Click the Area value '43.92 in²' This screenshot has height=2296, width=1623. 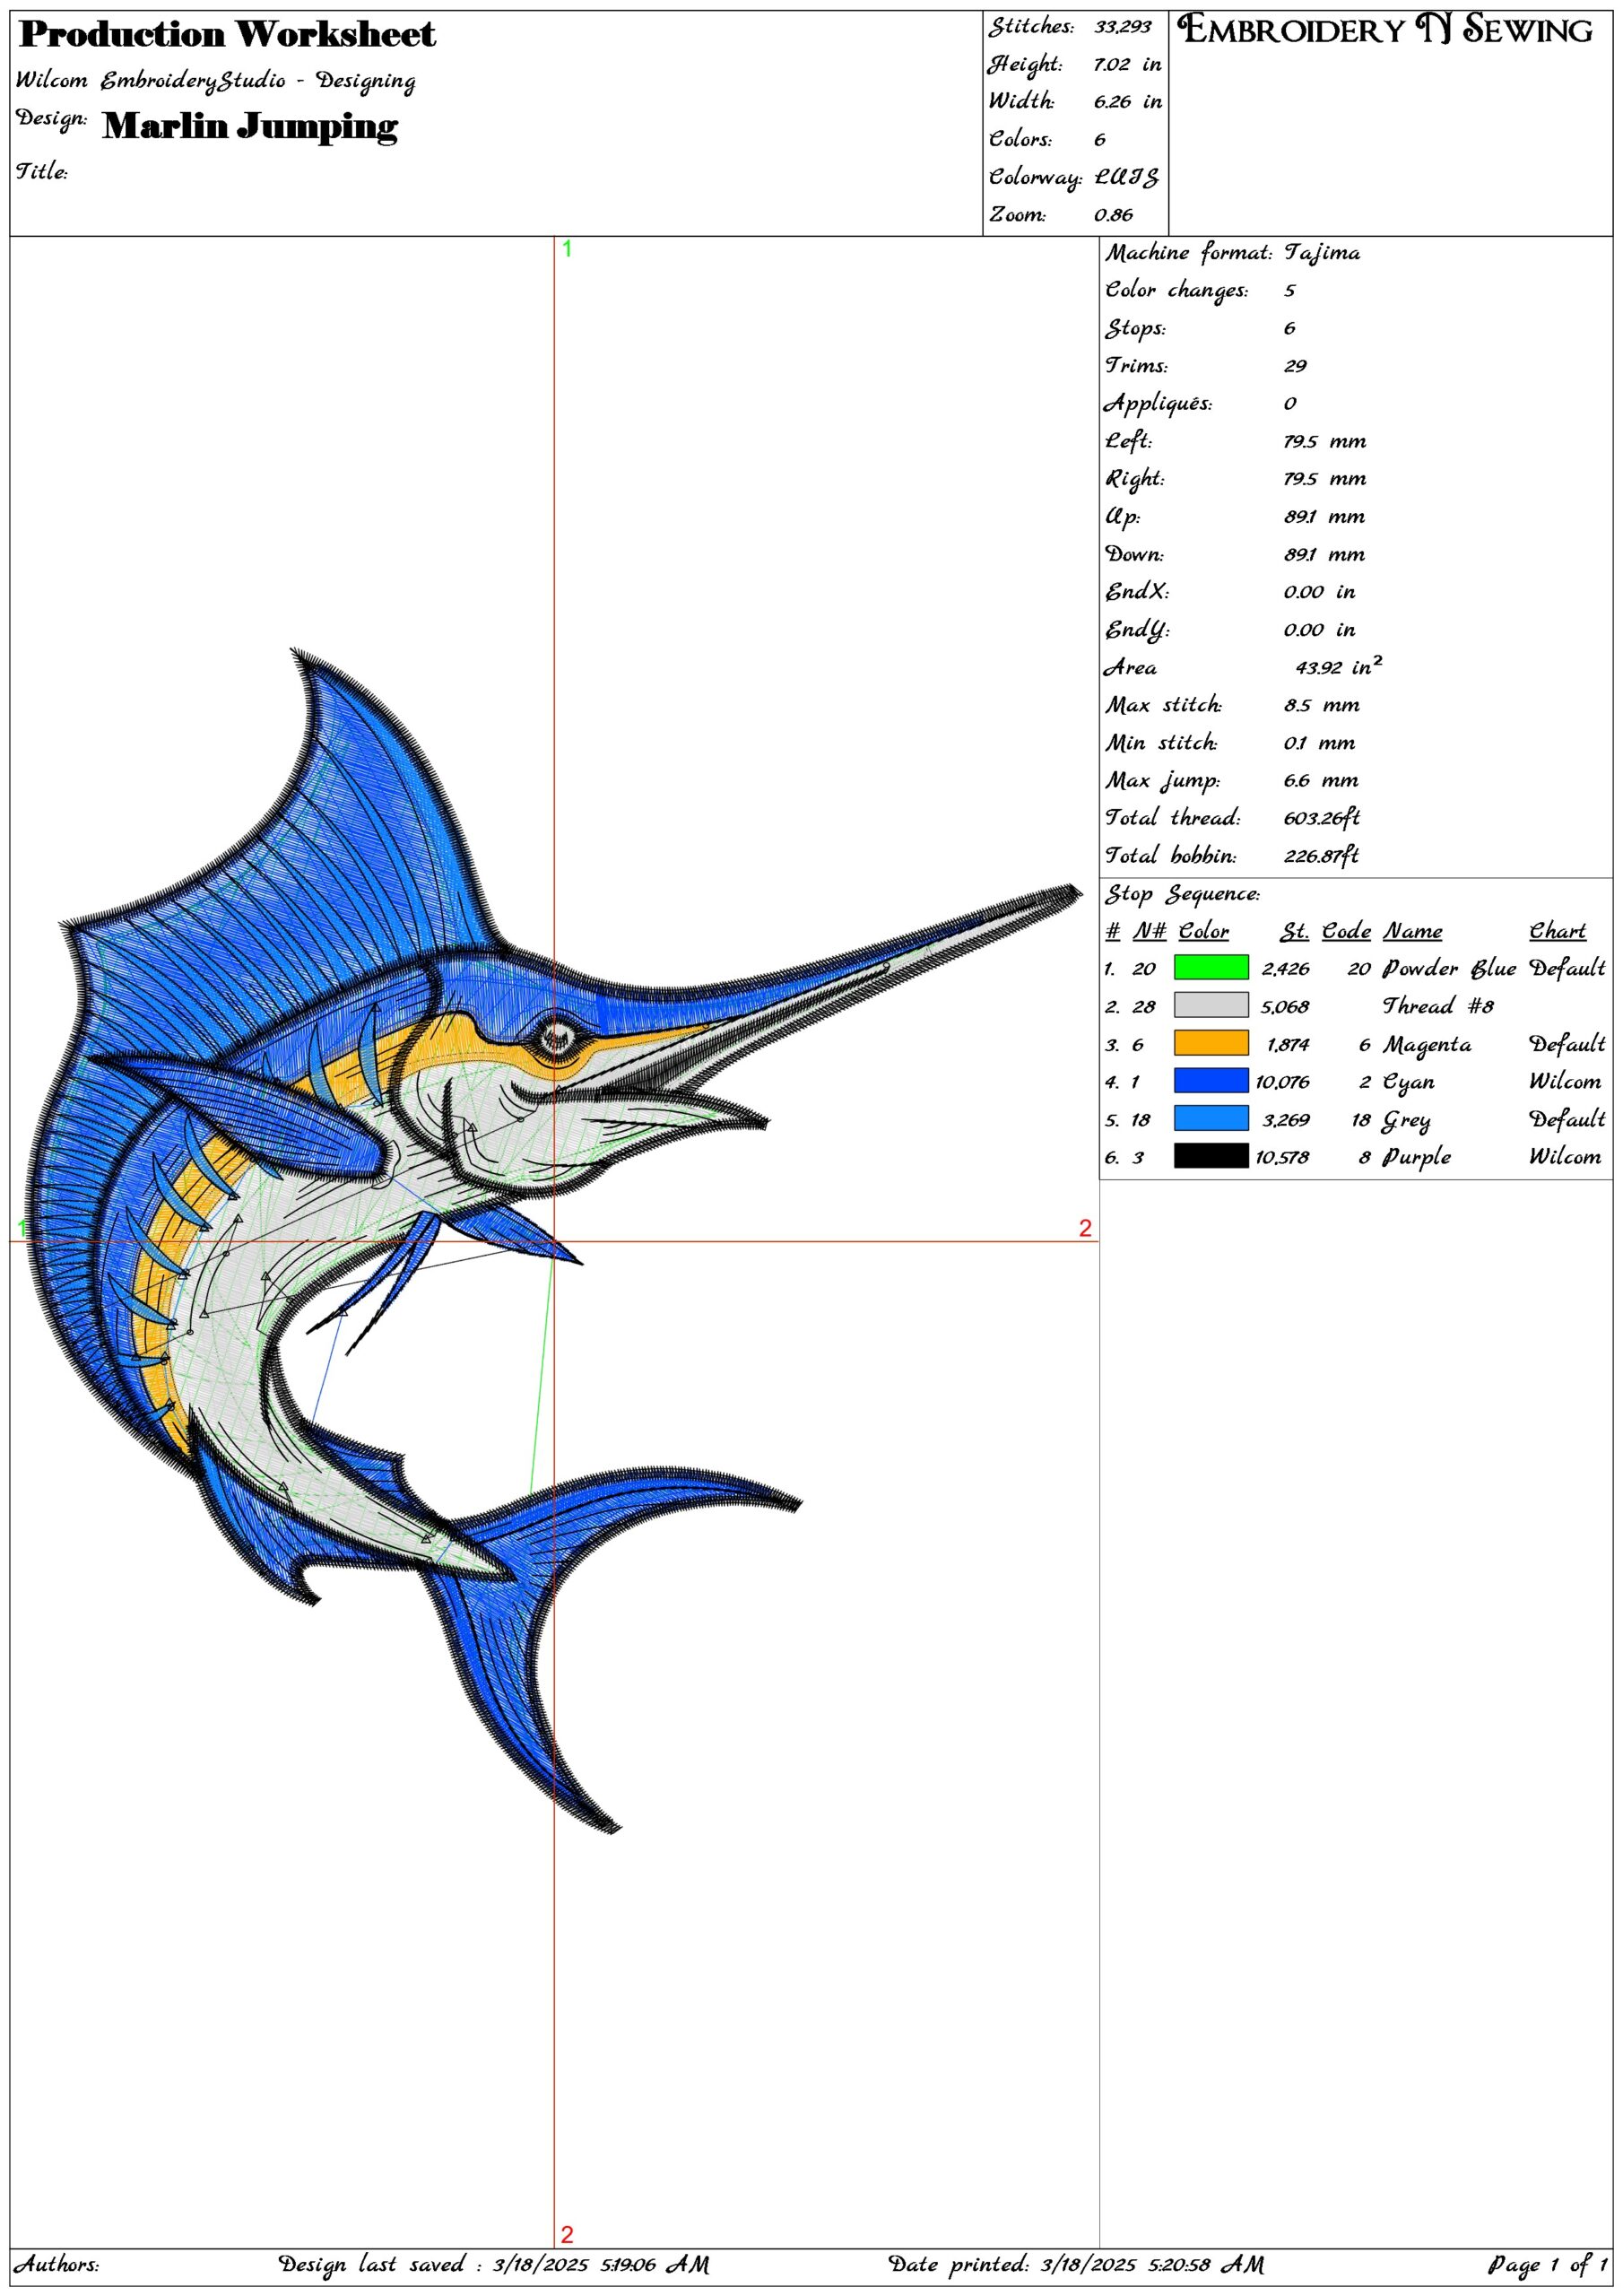click(x=1339, y=666)
